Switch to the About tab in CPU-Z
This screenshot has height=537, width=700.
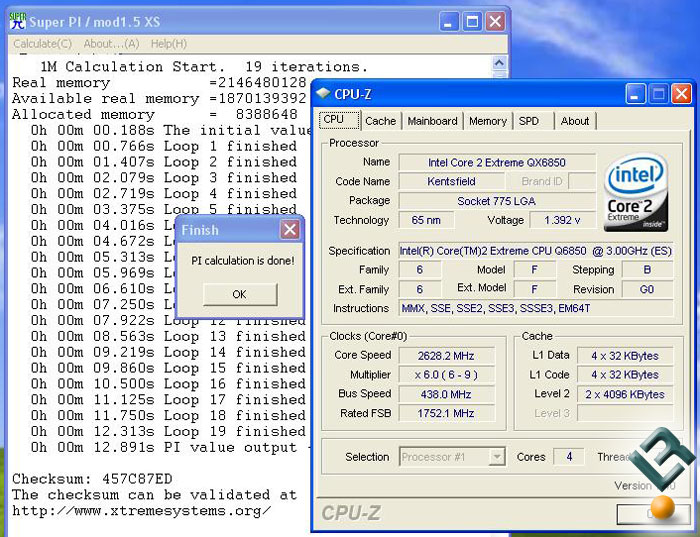tap(575, 121)
